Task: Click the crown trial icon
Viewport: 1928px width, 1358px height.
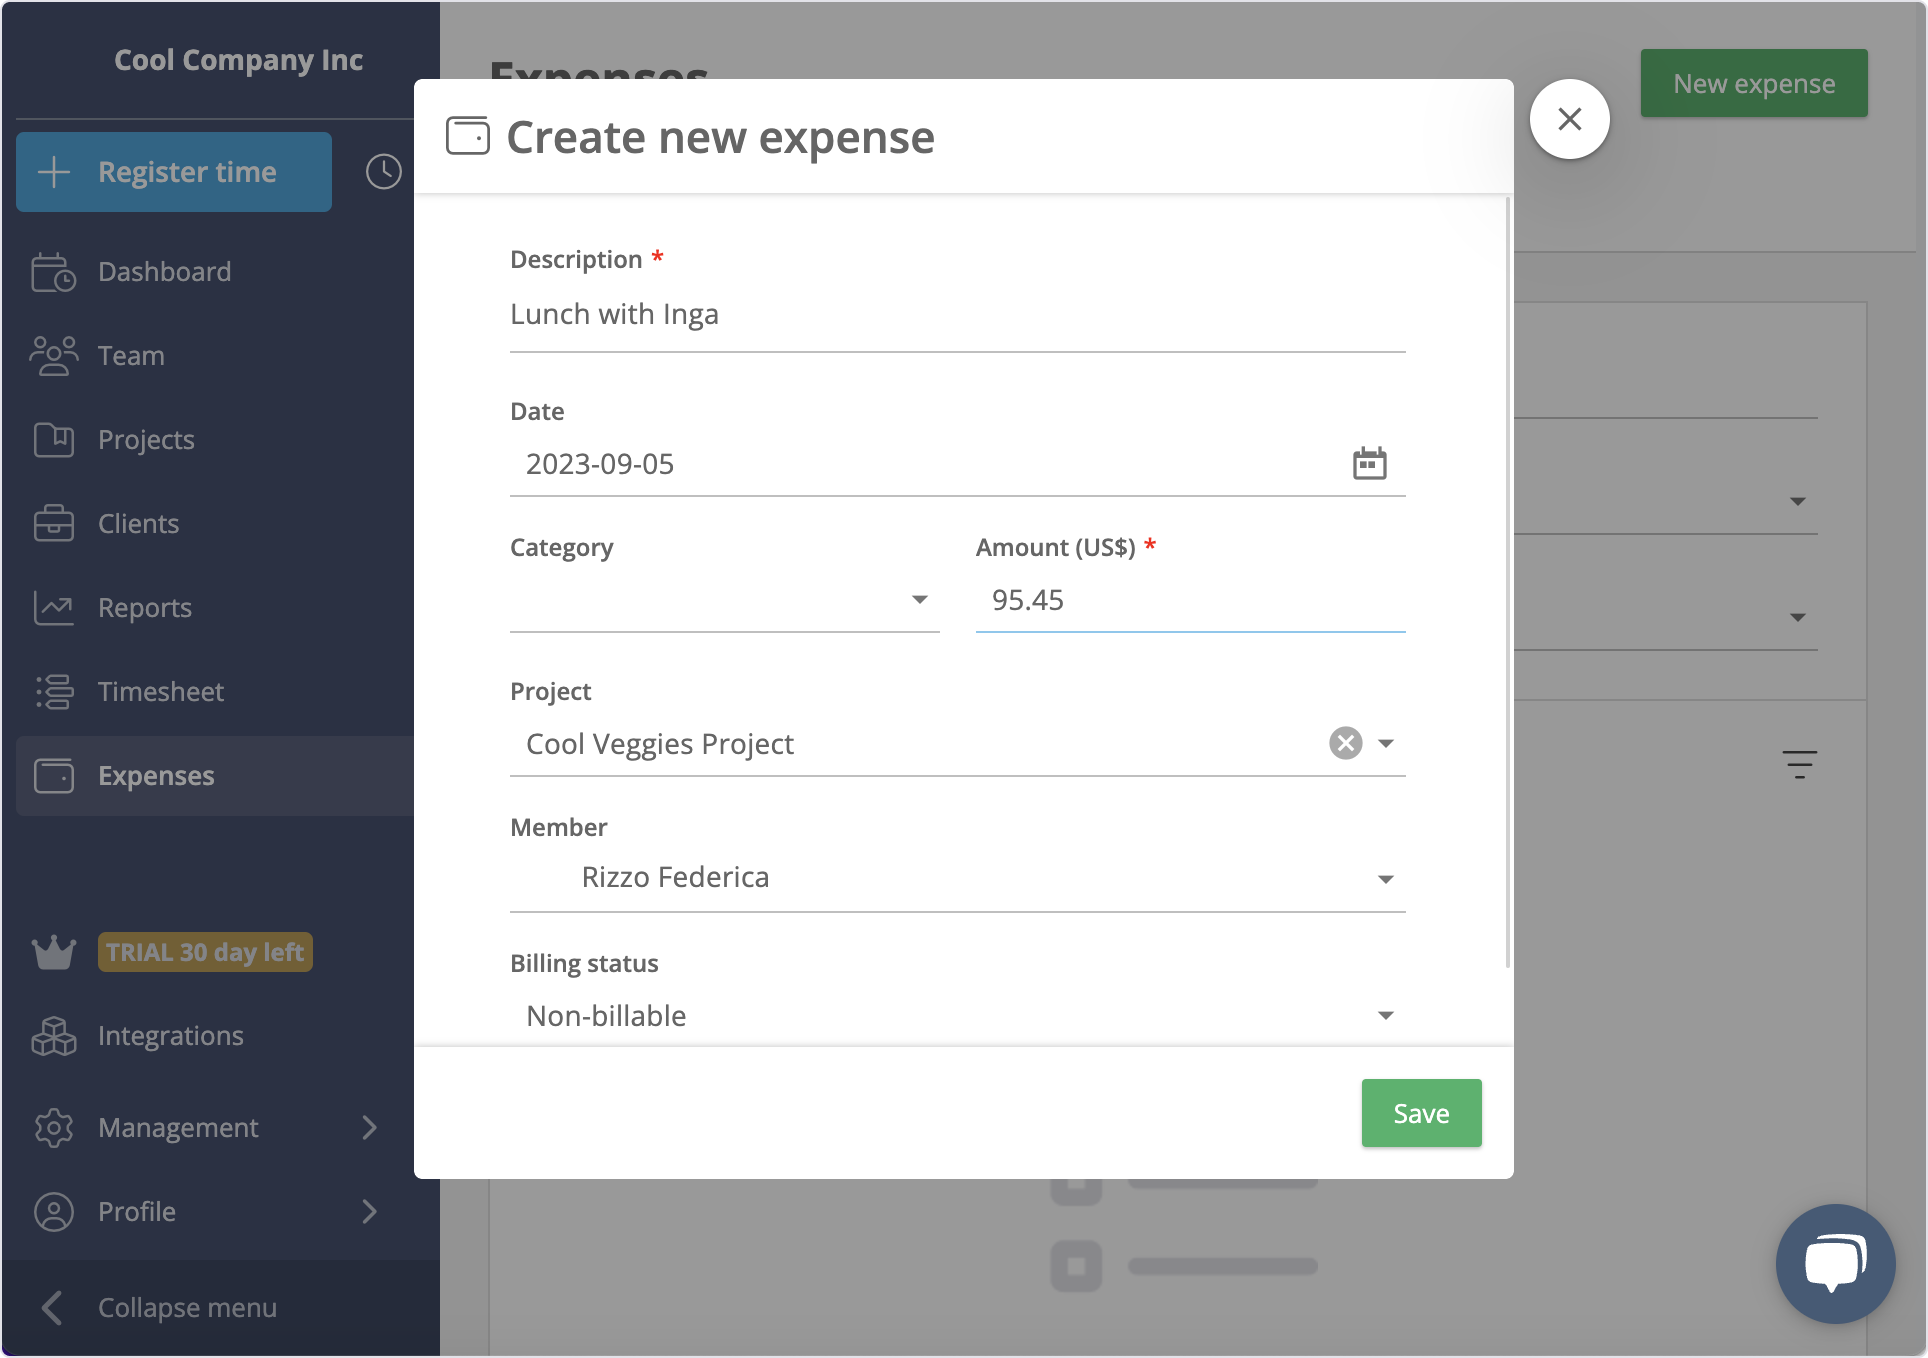Action: (54, 952)
